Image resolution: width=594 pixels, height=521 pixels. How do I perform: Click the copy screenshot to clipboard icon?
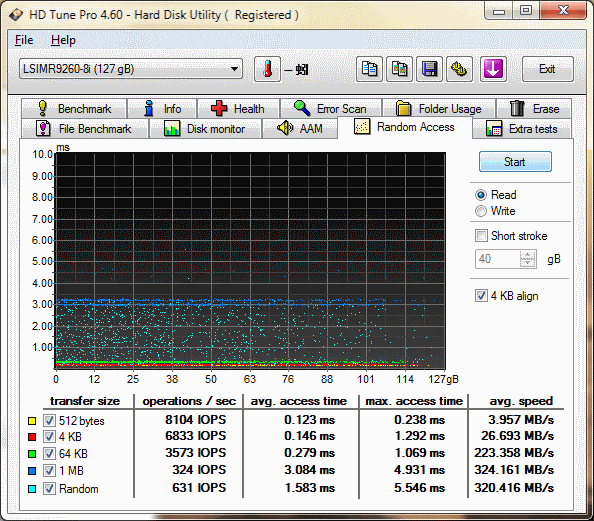[x=399, y=69]
